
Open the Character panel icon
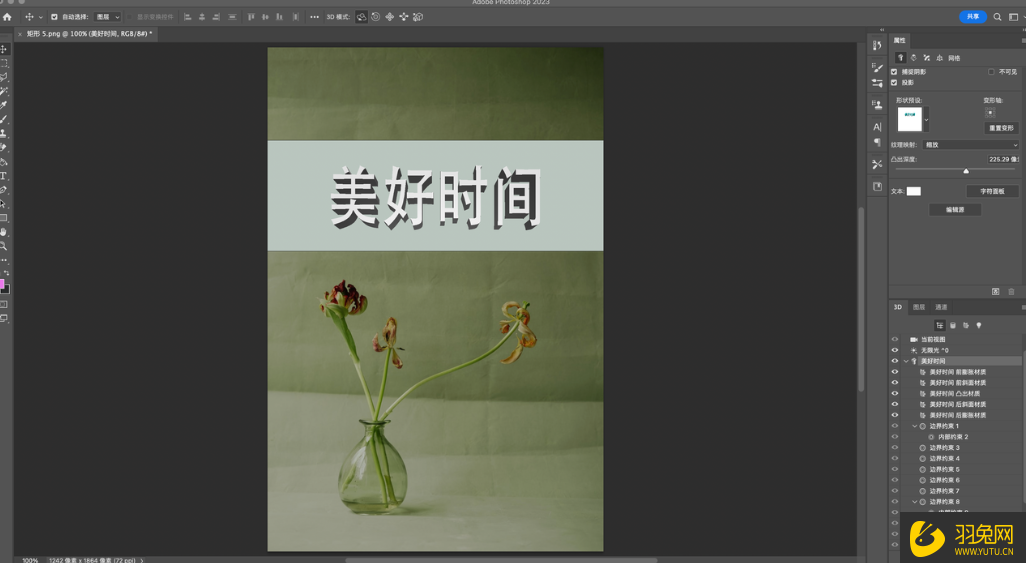click(x=877, y=127)
